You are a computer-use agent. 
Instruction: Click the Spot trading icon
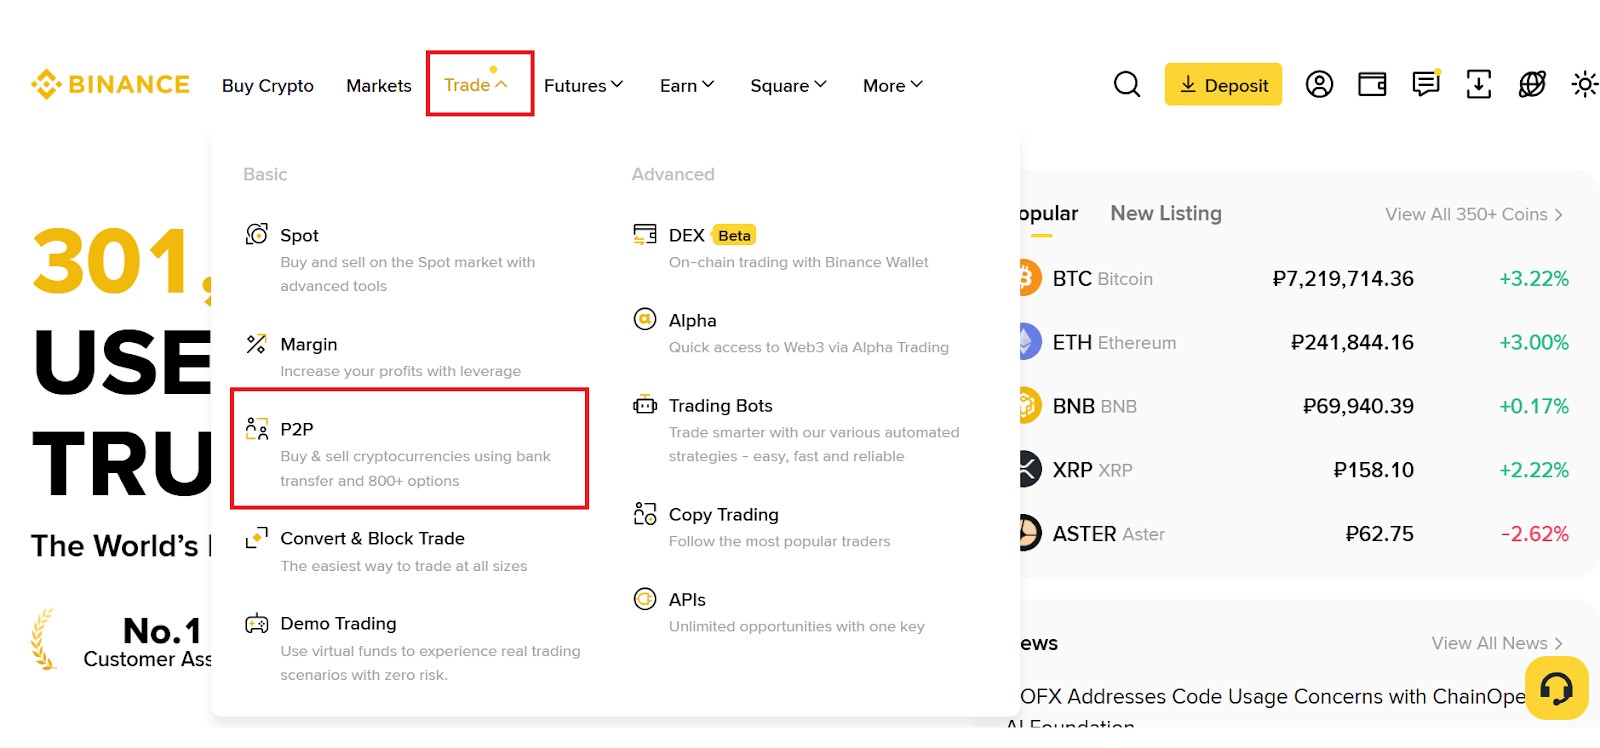[257, 234]
